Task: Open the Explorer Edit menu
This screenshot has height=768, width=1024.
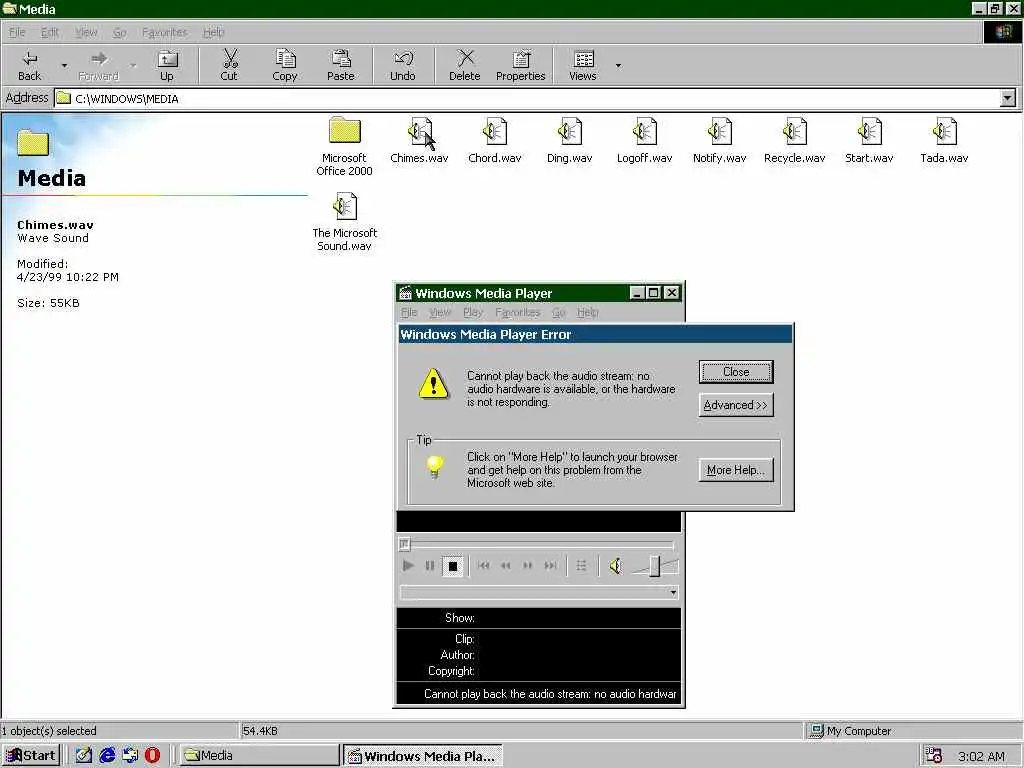Action: (50, 32)
